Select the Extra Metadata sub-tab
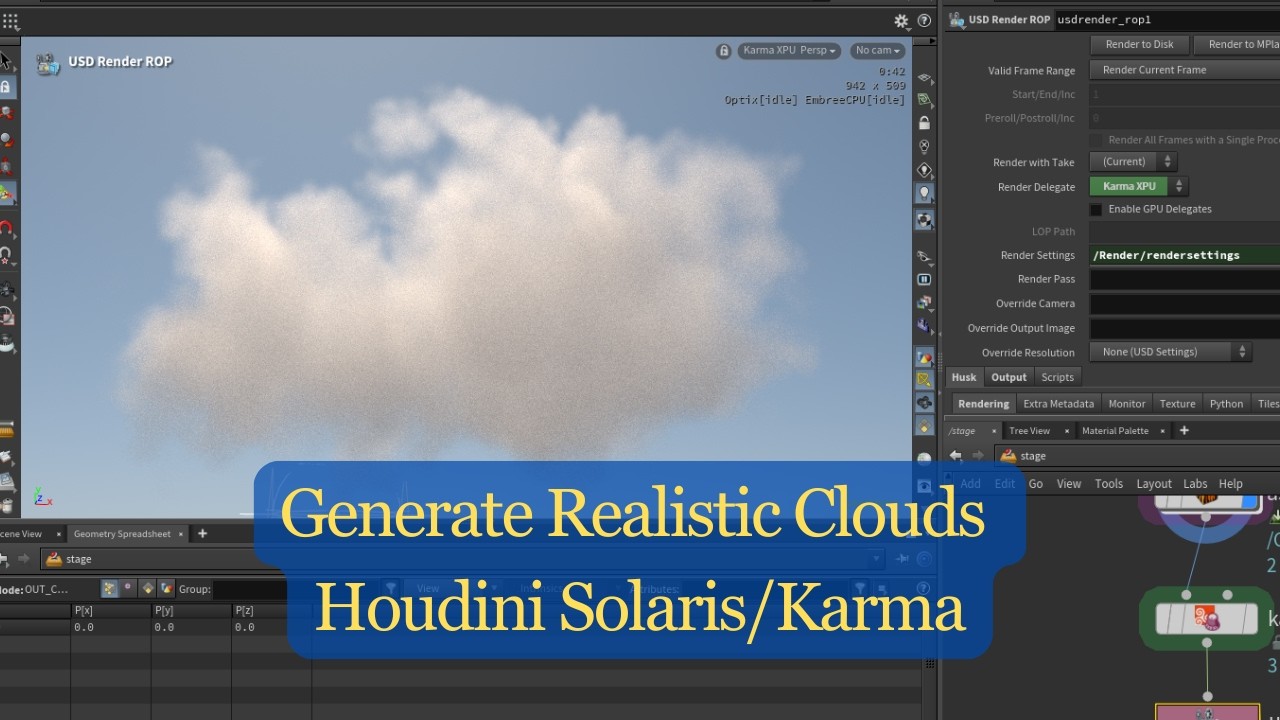1280x720 pixels. [x=1058, y=404]
